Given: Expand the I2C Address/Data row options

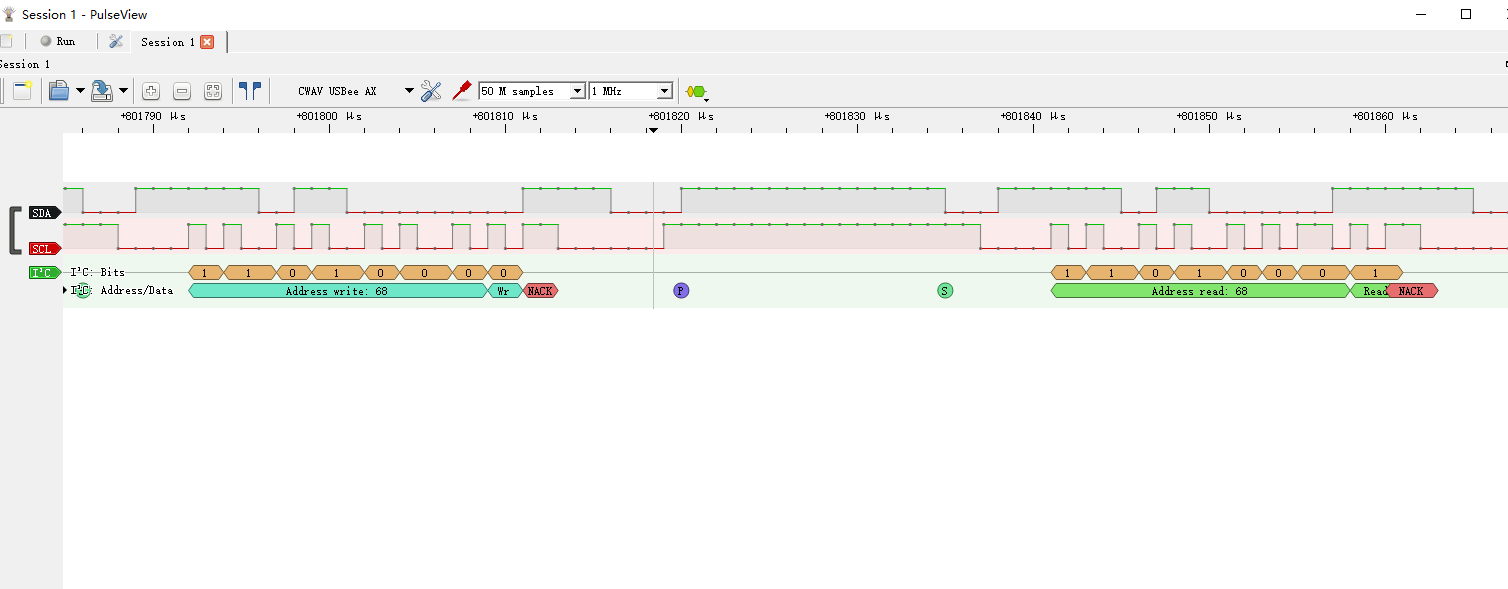Looking at the screenshot, I should 65,291.
